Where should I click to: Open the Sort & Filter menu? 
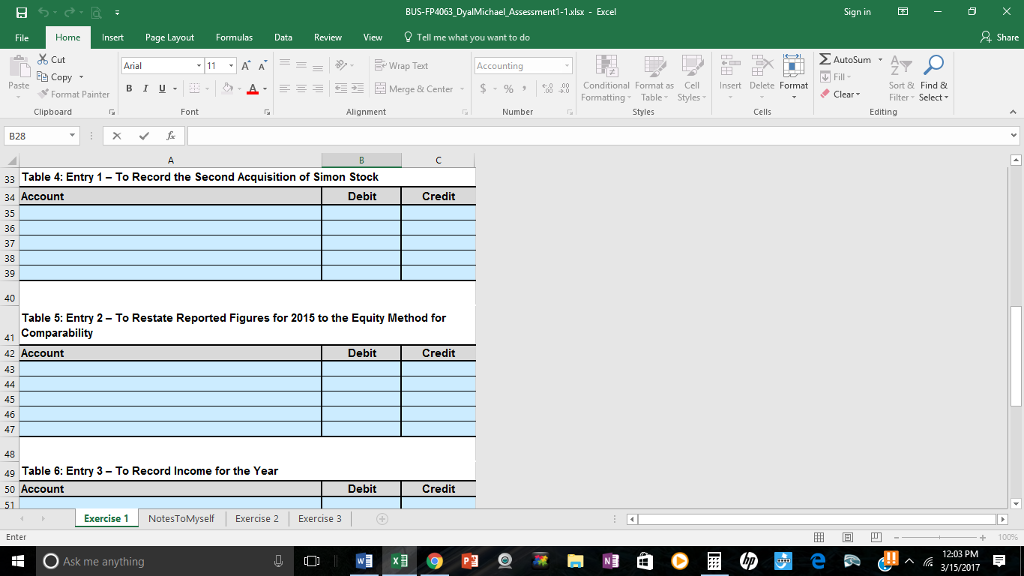point(901,80)
